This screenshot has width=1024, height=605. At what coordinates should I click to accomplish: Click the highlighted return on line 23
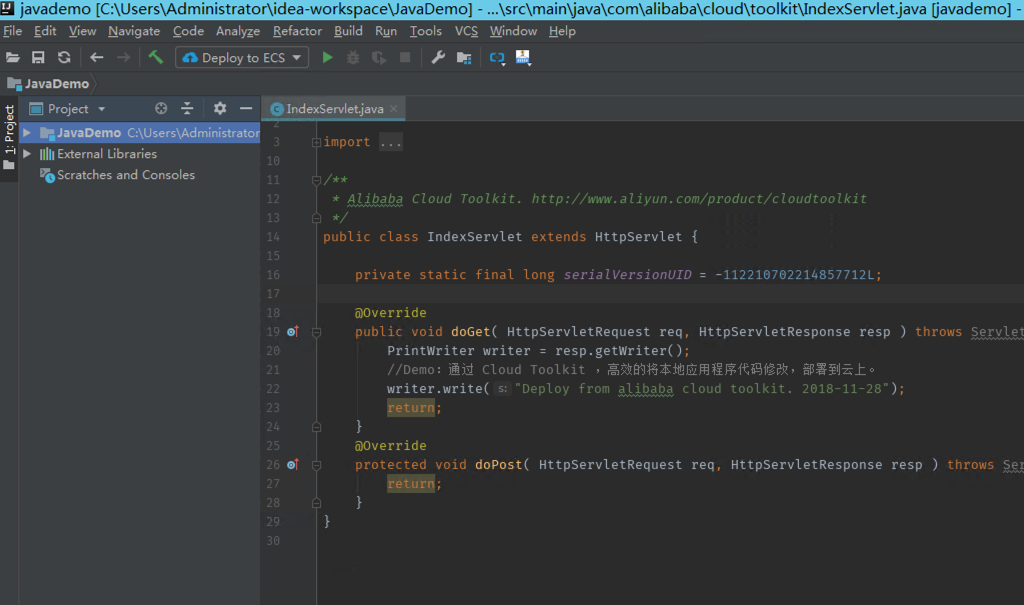[x=411, y=408]
